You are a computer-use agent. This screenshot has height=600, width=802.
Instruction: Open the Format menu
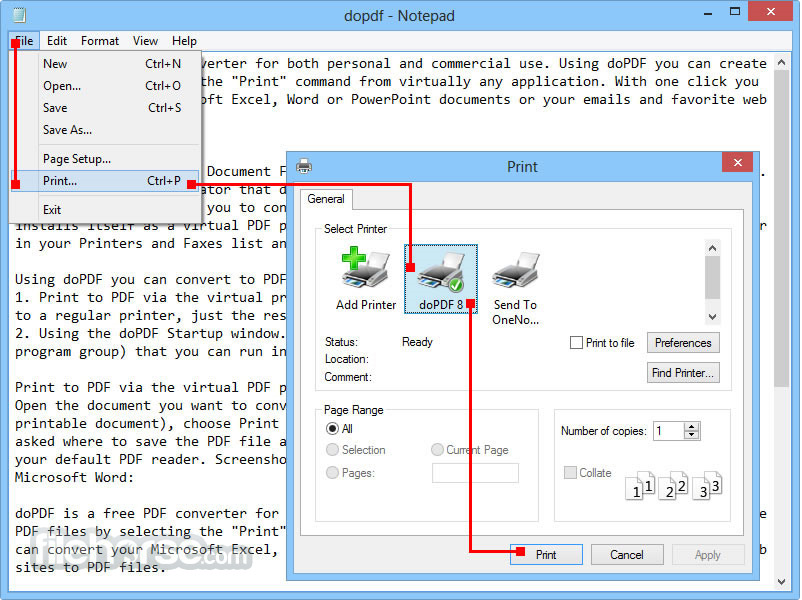pyautogui.click(x=100, y=41)
